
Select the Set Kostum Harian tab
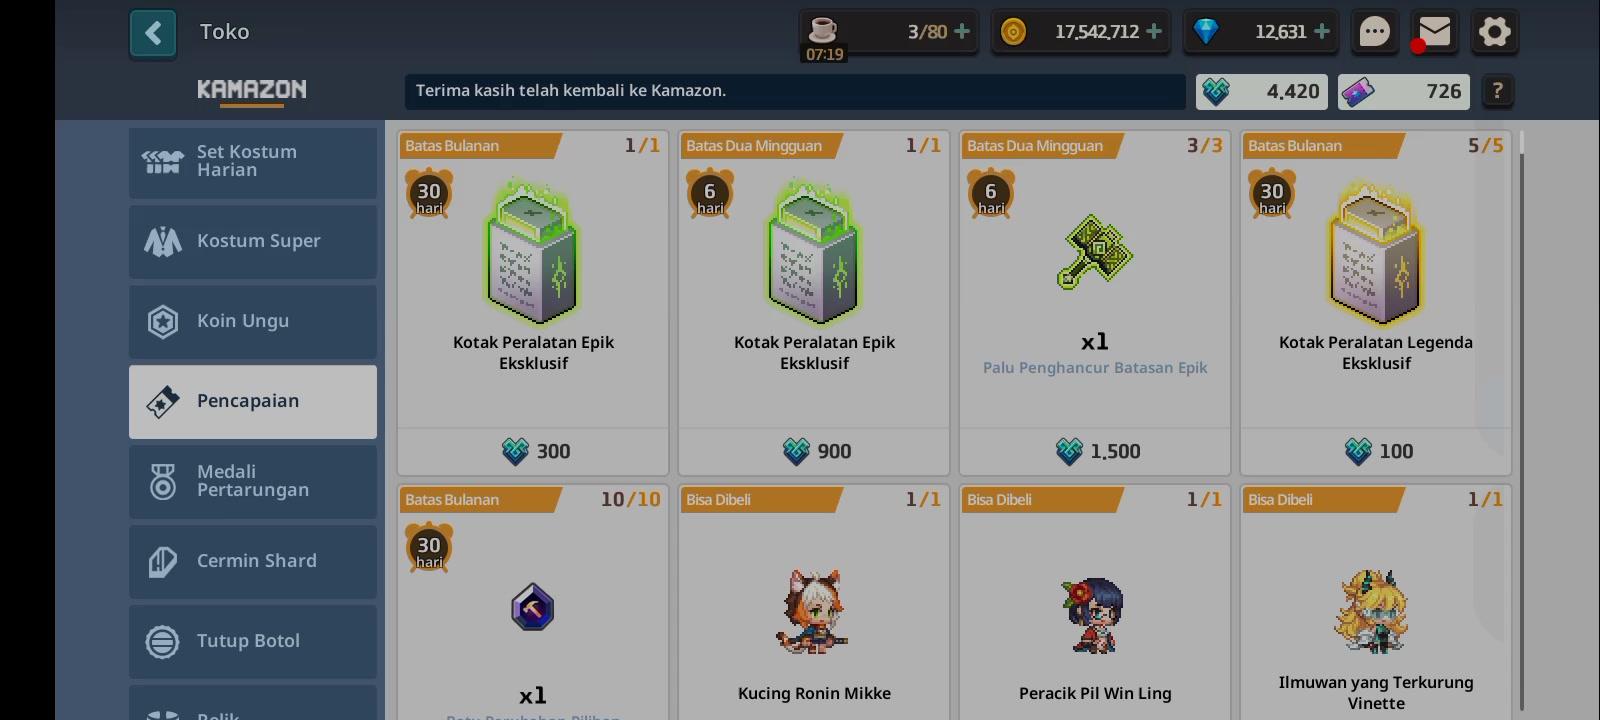click(253, 162)
